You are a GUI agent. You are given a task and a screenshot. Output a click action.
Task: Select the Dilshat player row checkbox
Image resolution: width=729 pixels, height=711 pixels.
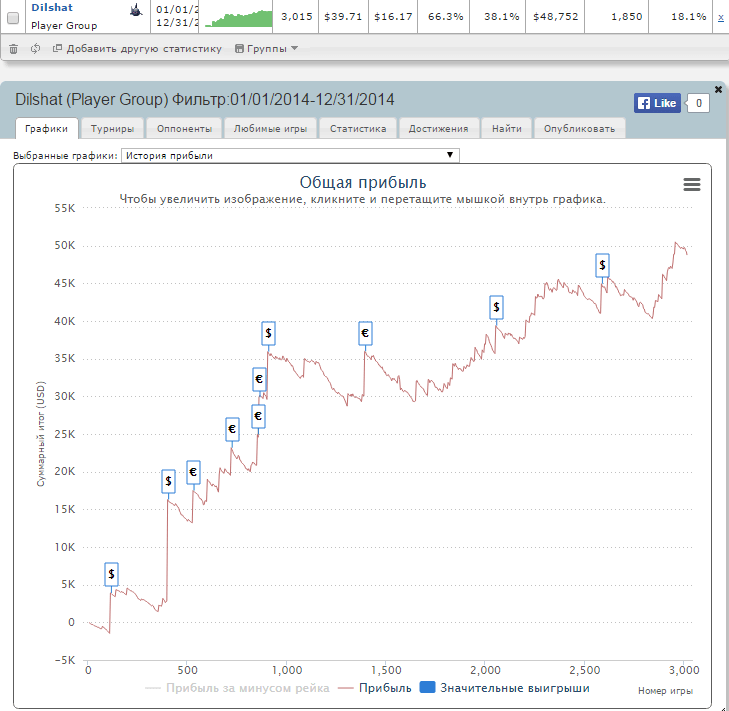click(x=13, y=17)
